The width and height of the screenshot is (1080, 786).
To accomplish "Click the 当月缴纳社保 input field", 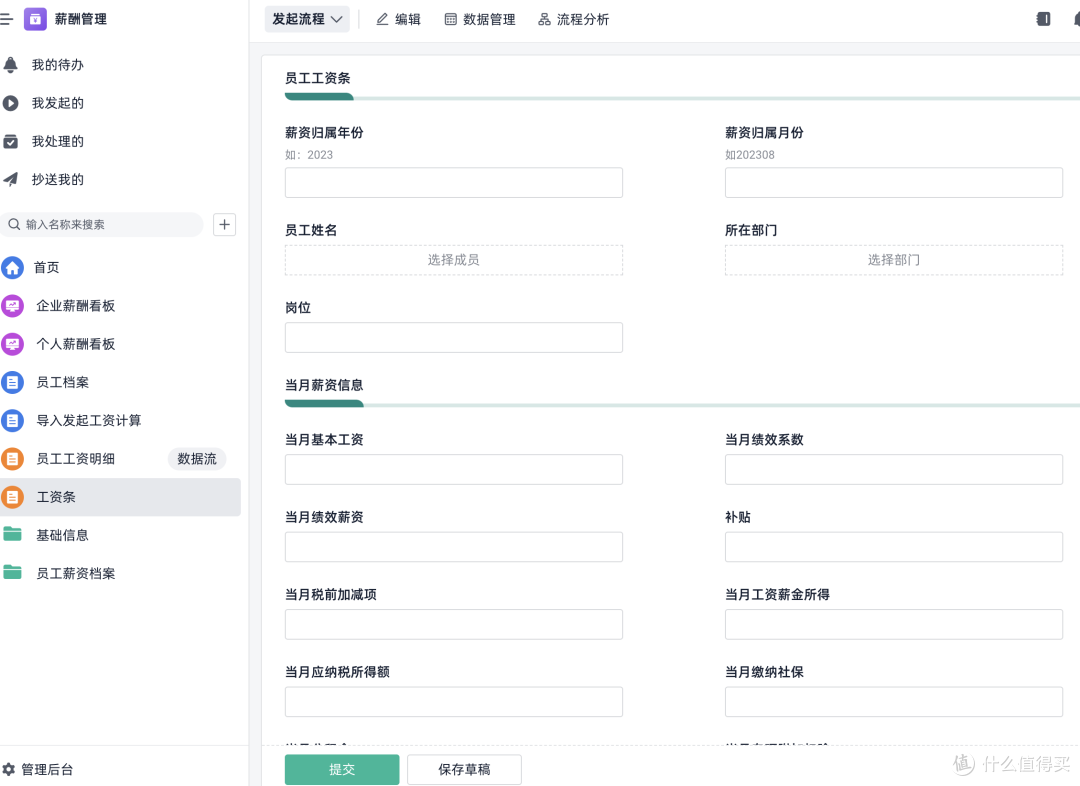I will pyautogui.click(x=894, y=702).
